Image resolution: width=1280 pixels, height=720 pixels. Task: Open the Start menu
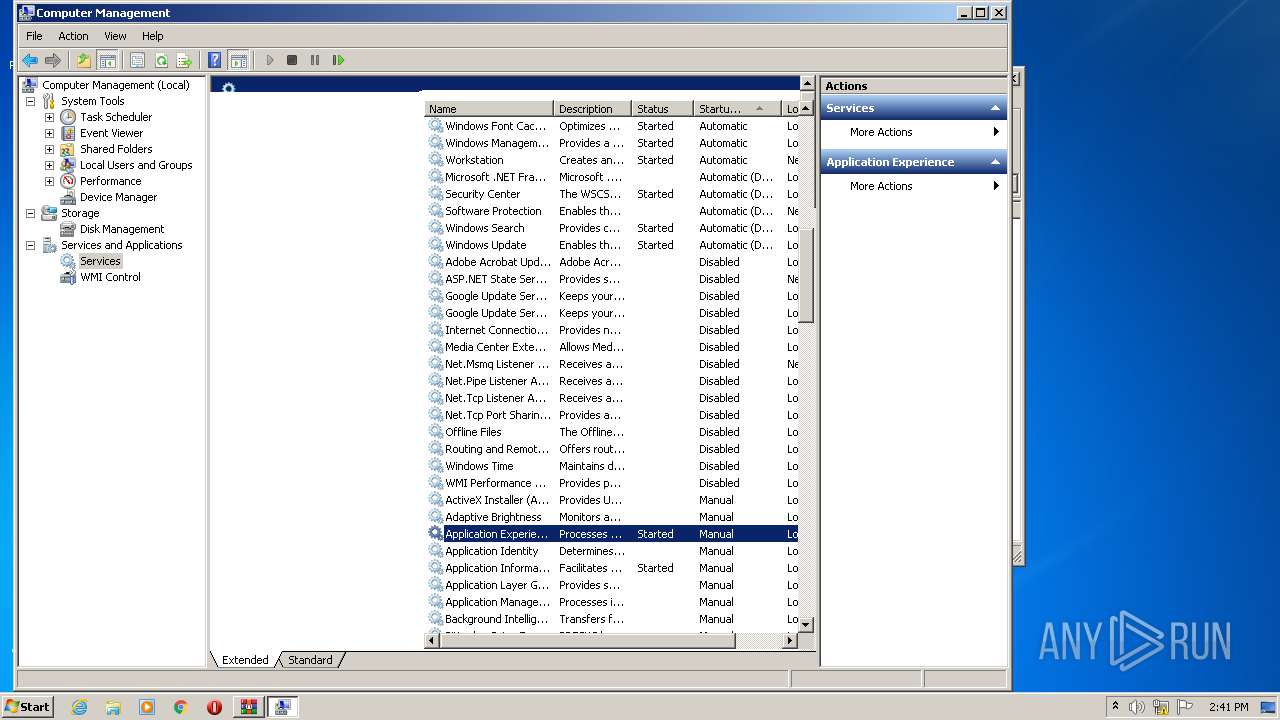[x=28, y=706]
